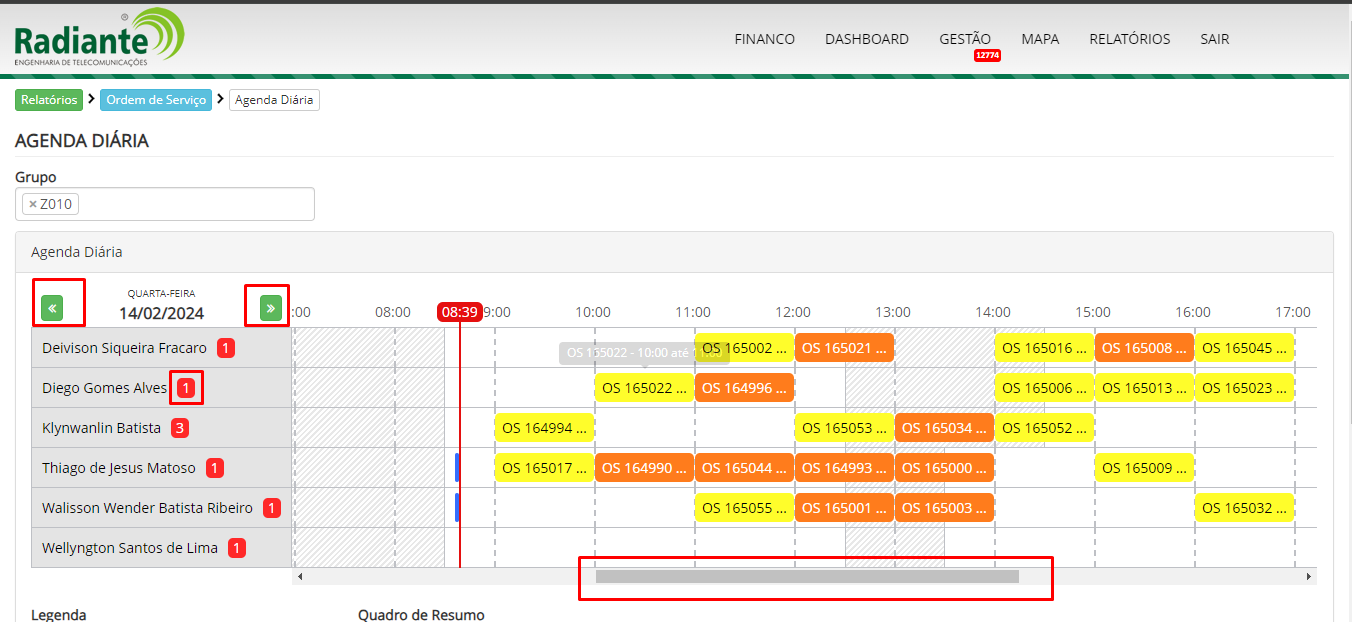Go to previous day with left arrows button
The image size is (1352, 622).
click(53, 308)
